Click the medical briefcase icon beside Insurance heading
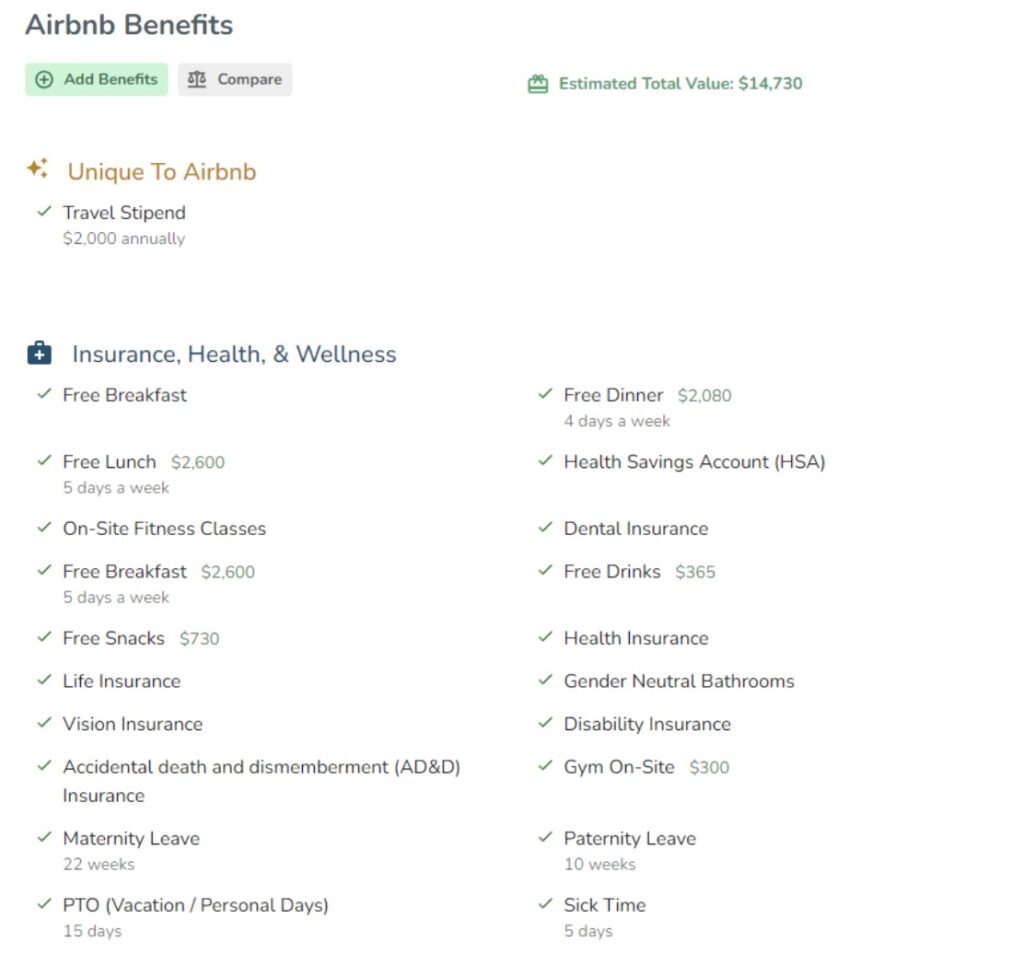 click(39, 353)
